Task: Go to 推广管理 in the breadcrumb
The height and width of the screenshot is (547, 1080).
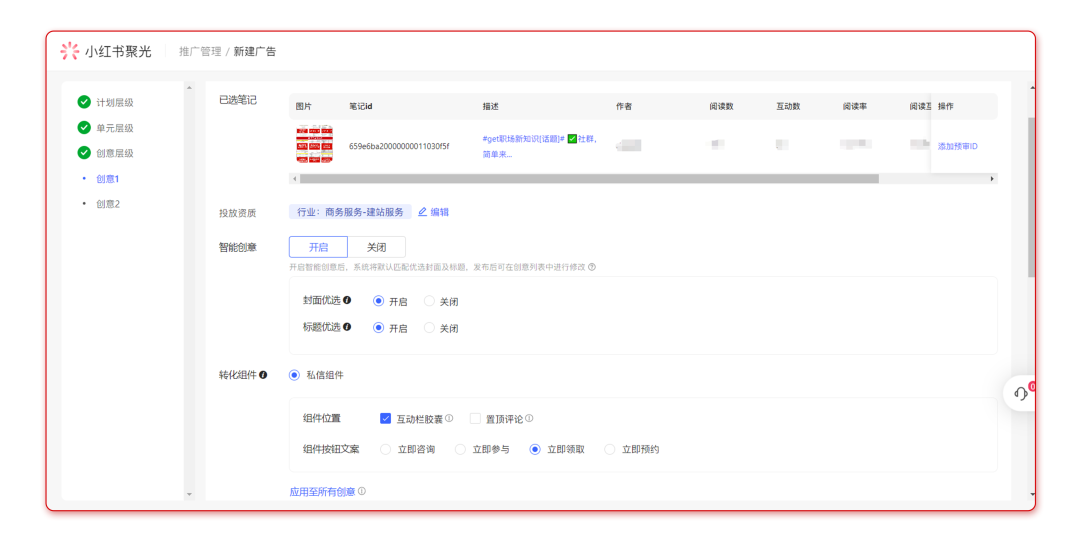Action: (x=200, y=51)
